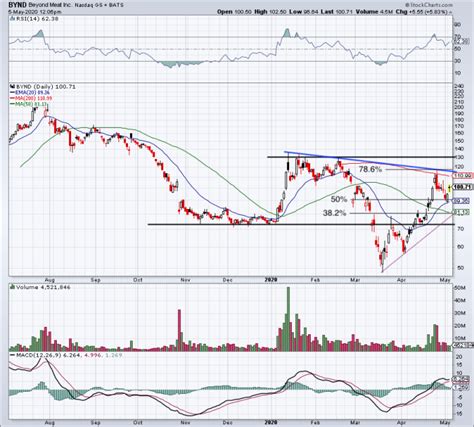474x427 pixels.
Task: Click the green 81.13 price tag on axis
Action: click(x=461, y=212)
